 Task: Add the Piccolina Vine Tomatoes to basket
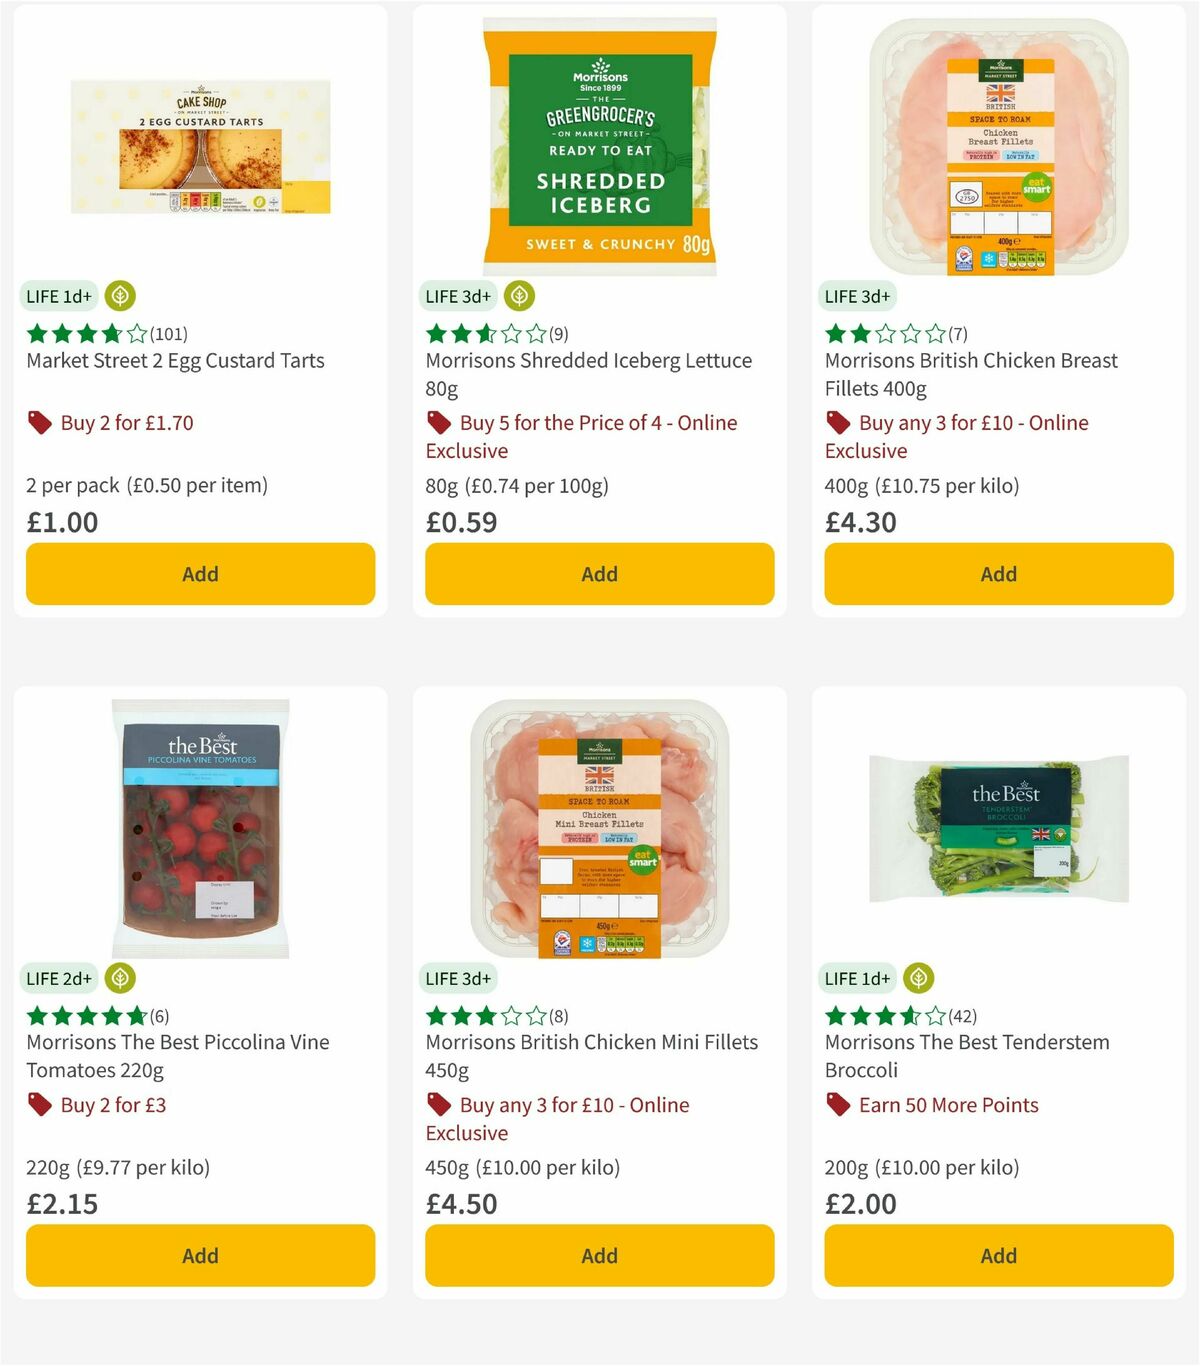[200, 1255]
